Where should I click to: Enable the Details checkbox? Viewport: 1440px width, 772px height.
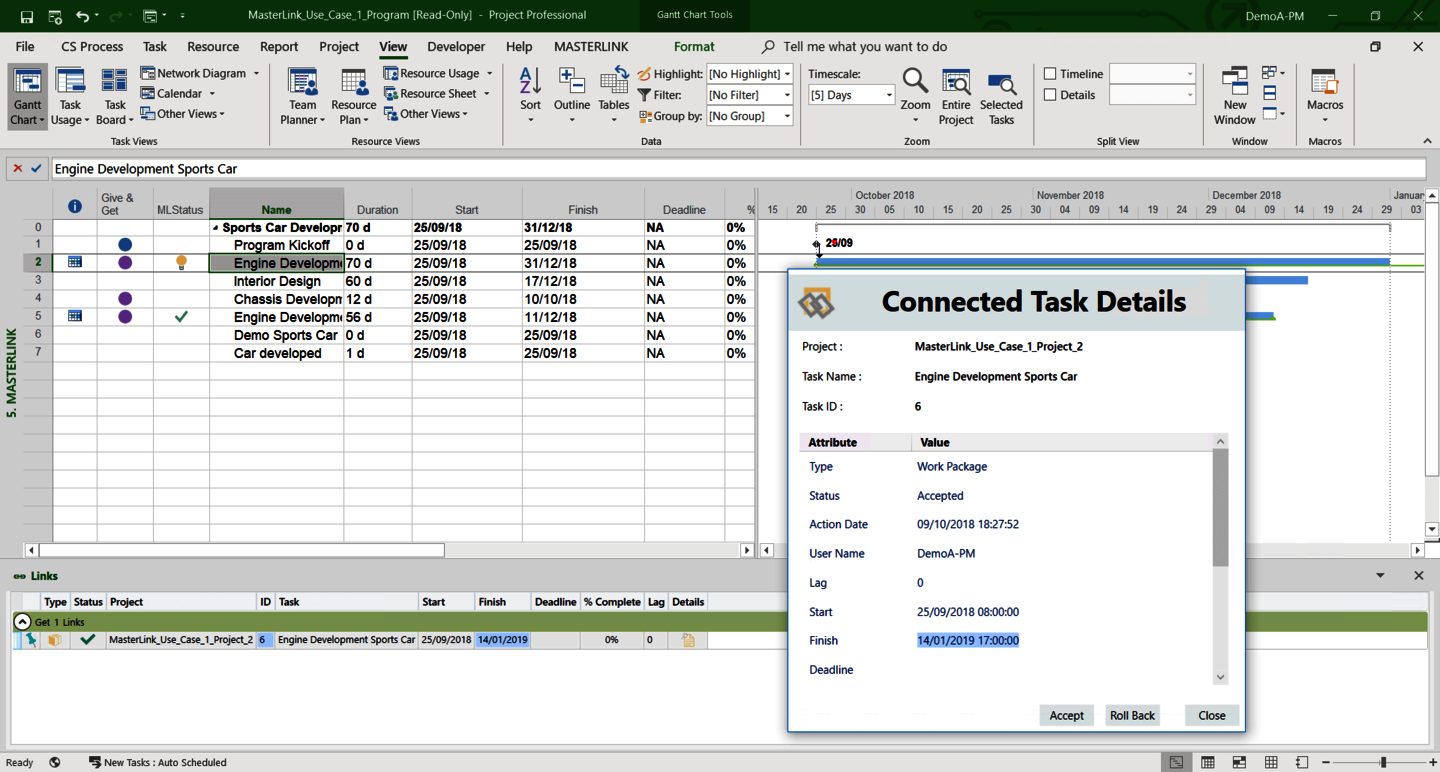pos(1050,95)
